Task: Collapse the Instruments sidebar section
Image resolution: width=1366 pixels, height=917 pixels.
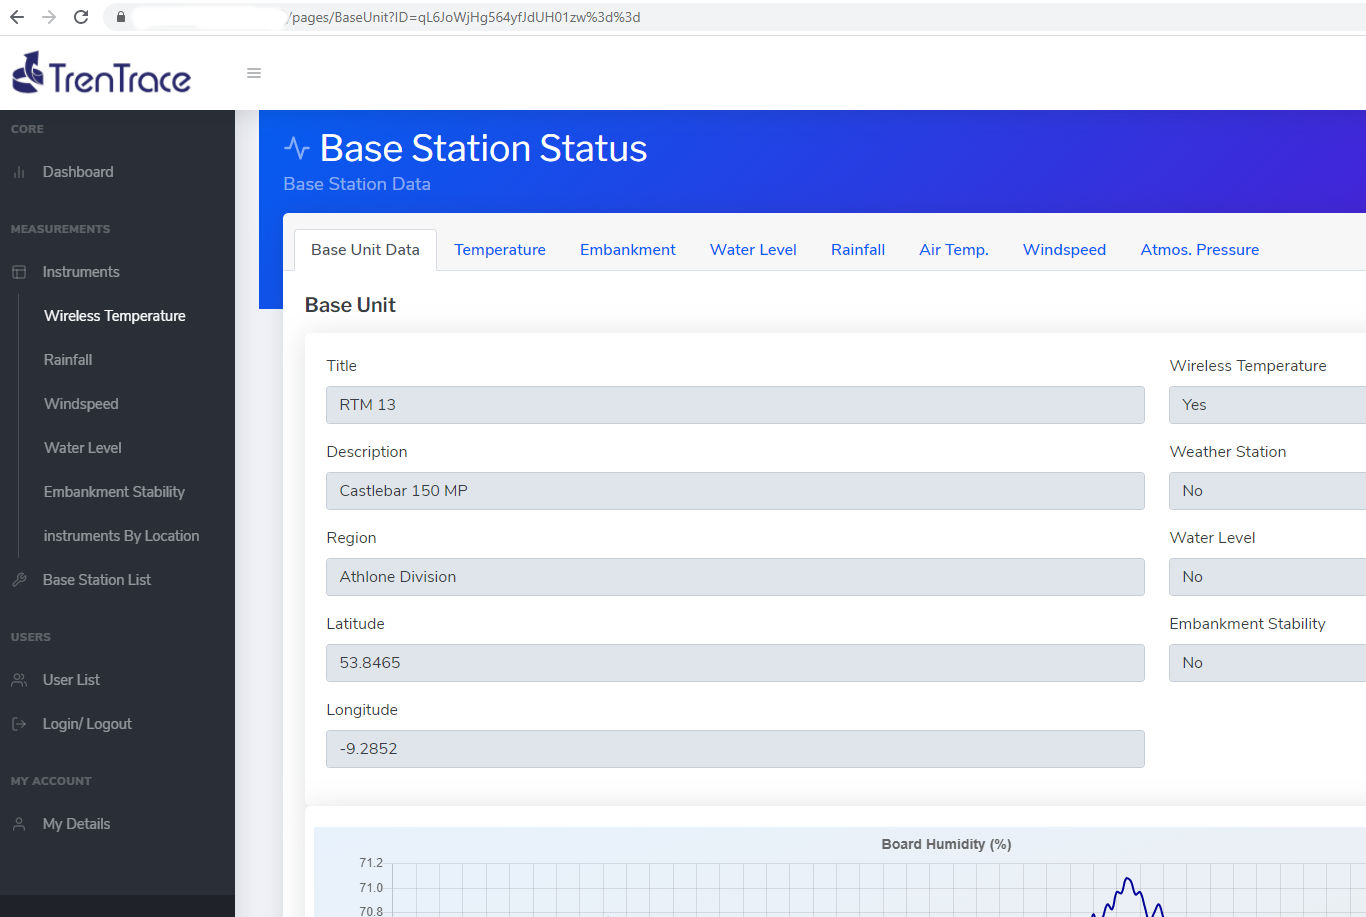Action: pos(81,272)
